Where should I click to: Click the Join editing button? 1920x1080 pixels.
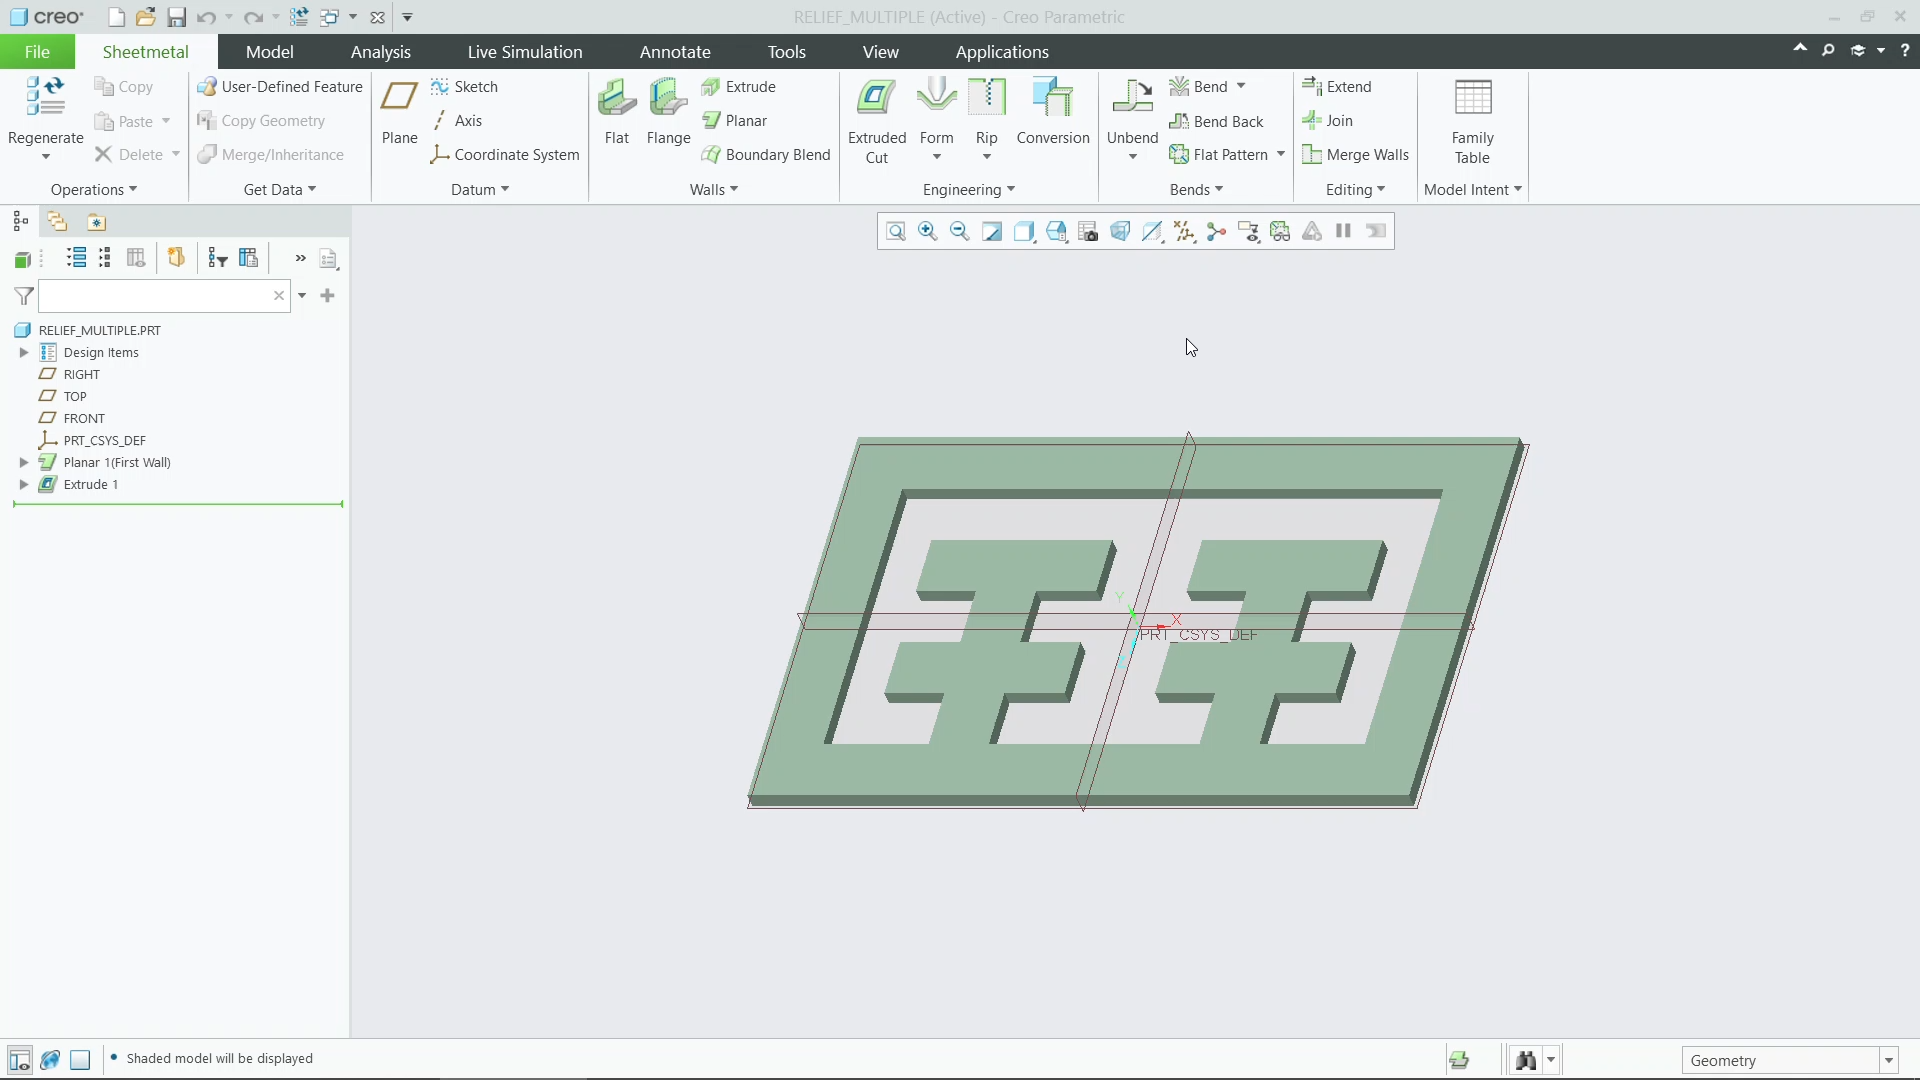[x=1328, y=121]
